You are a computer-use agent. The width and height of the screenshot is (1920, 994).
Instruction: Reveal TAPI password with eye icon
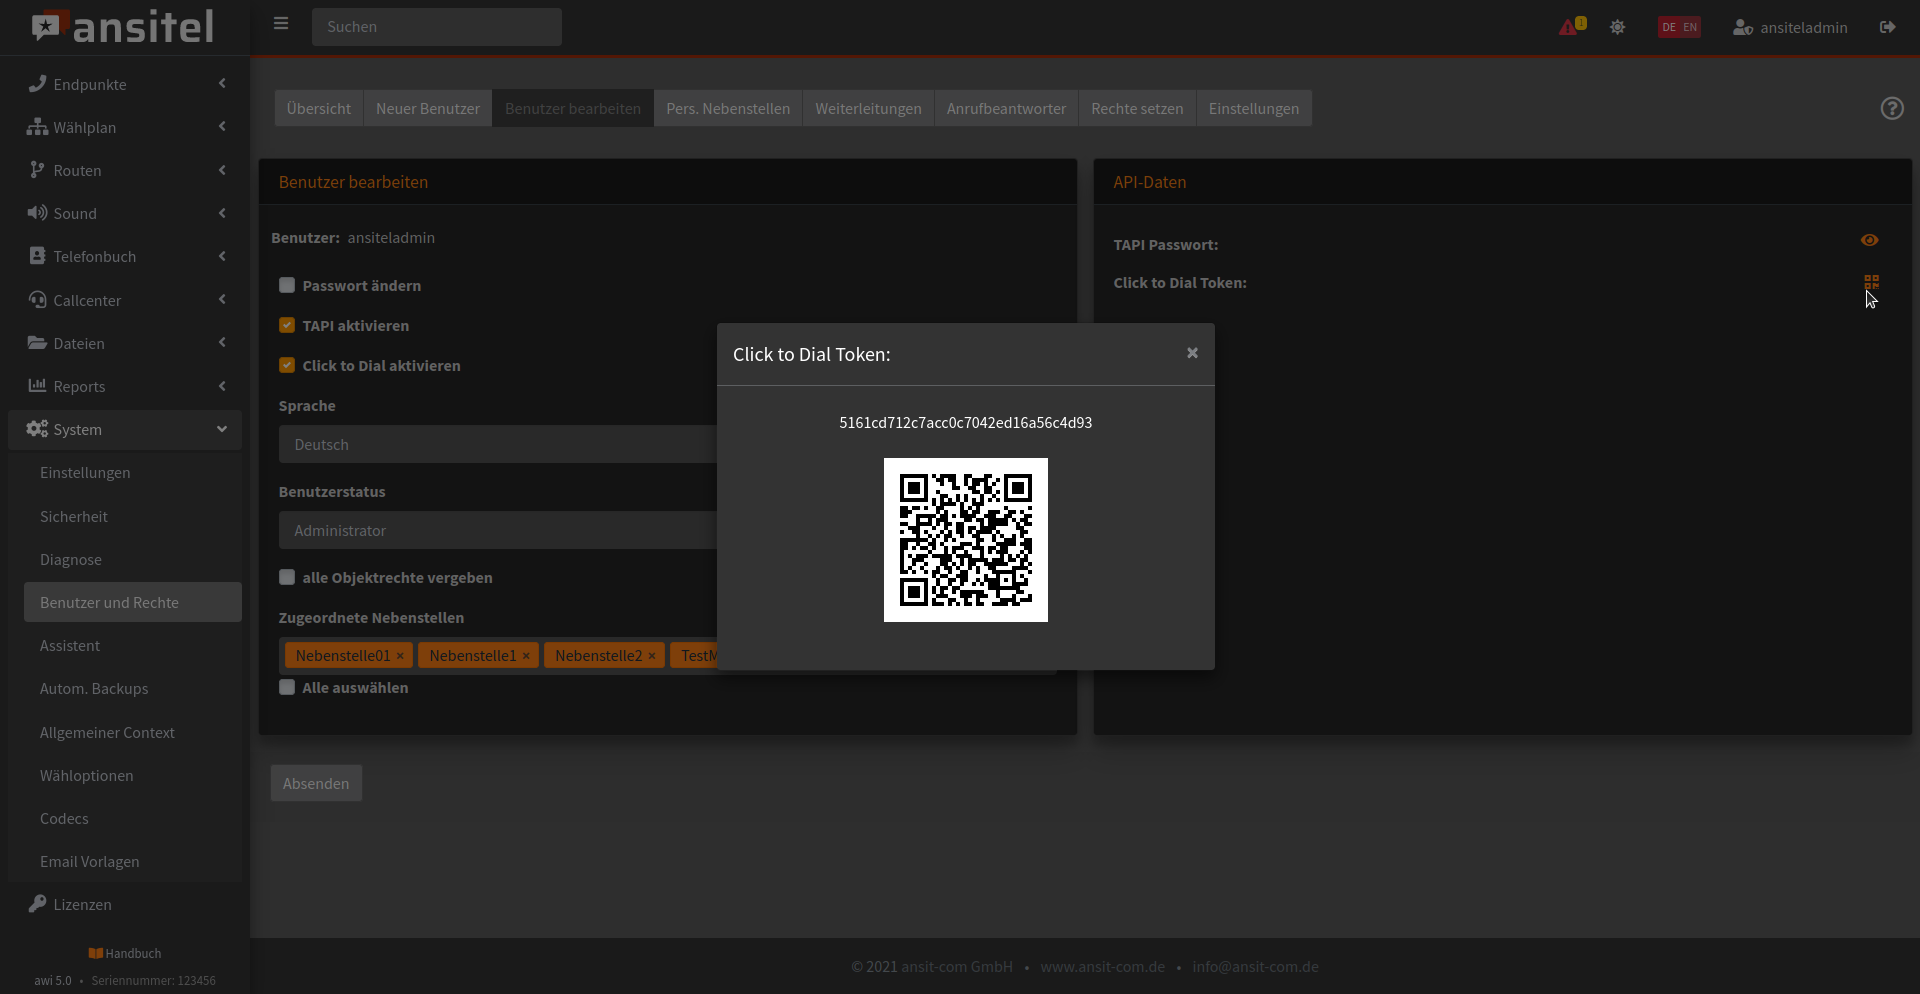click(1869, 240)
